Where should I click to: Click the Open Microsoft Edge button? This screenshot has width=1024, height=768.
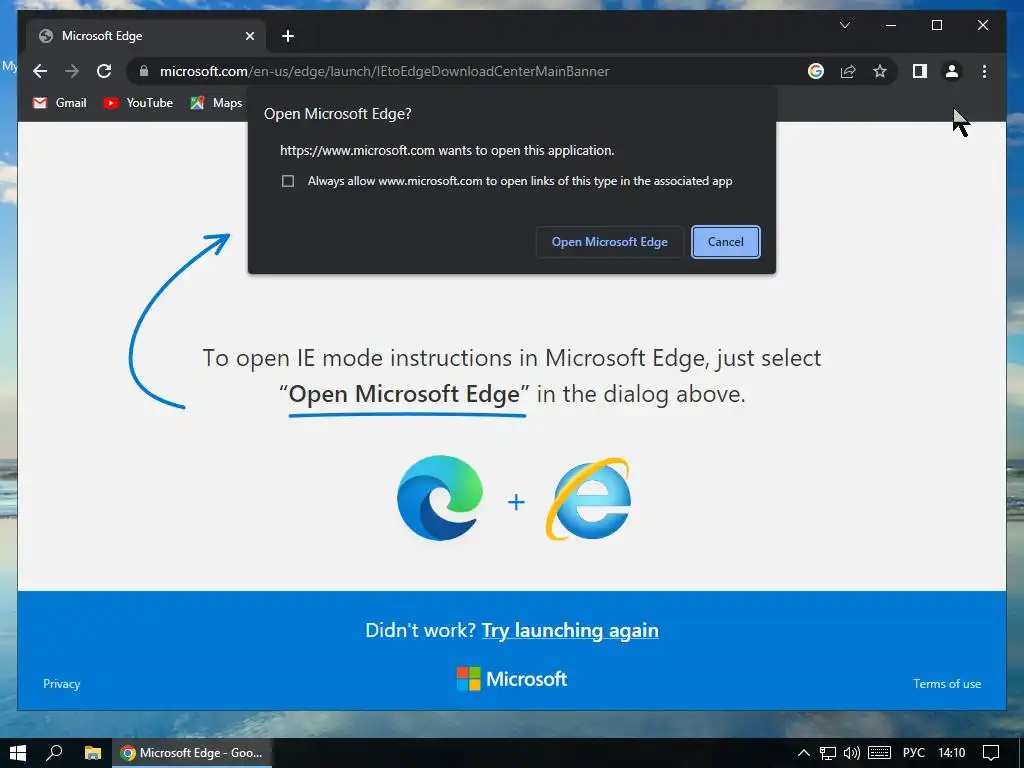click(609, 242)
